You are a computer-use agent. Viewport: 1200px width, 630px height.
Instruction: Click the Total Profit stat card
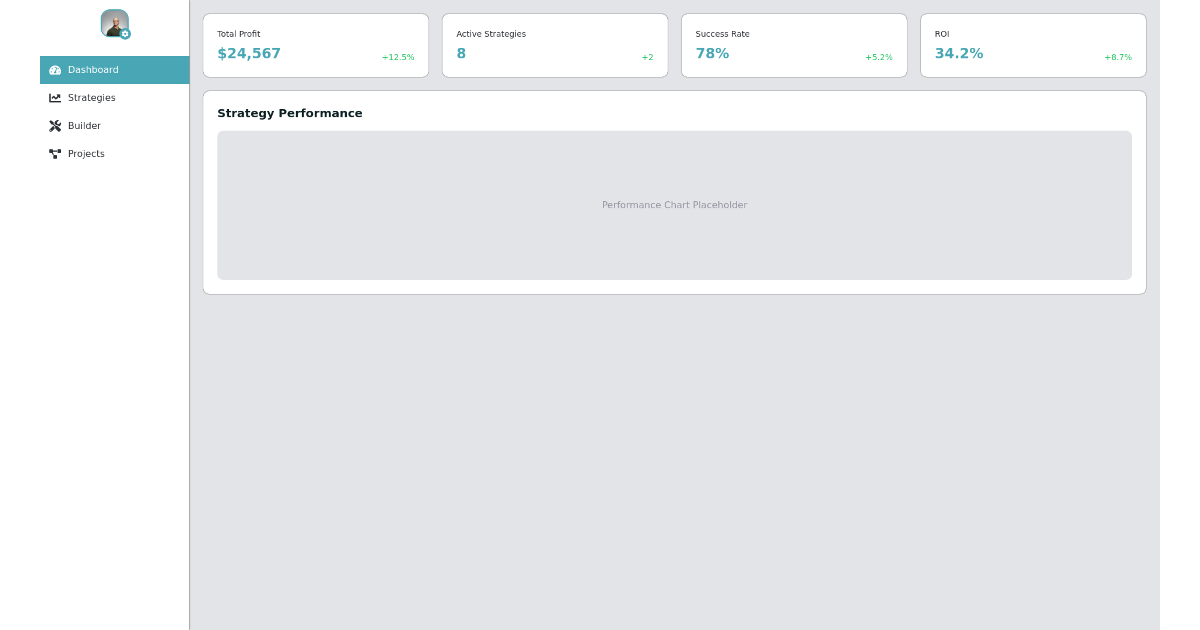[316, 45]
